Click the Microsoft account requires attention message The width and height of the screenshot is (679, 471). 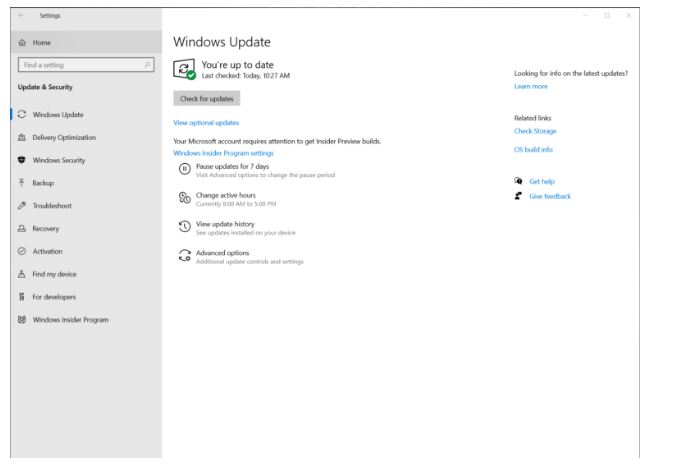tap(277, 141)
